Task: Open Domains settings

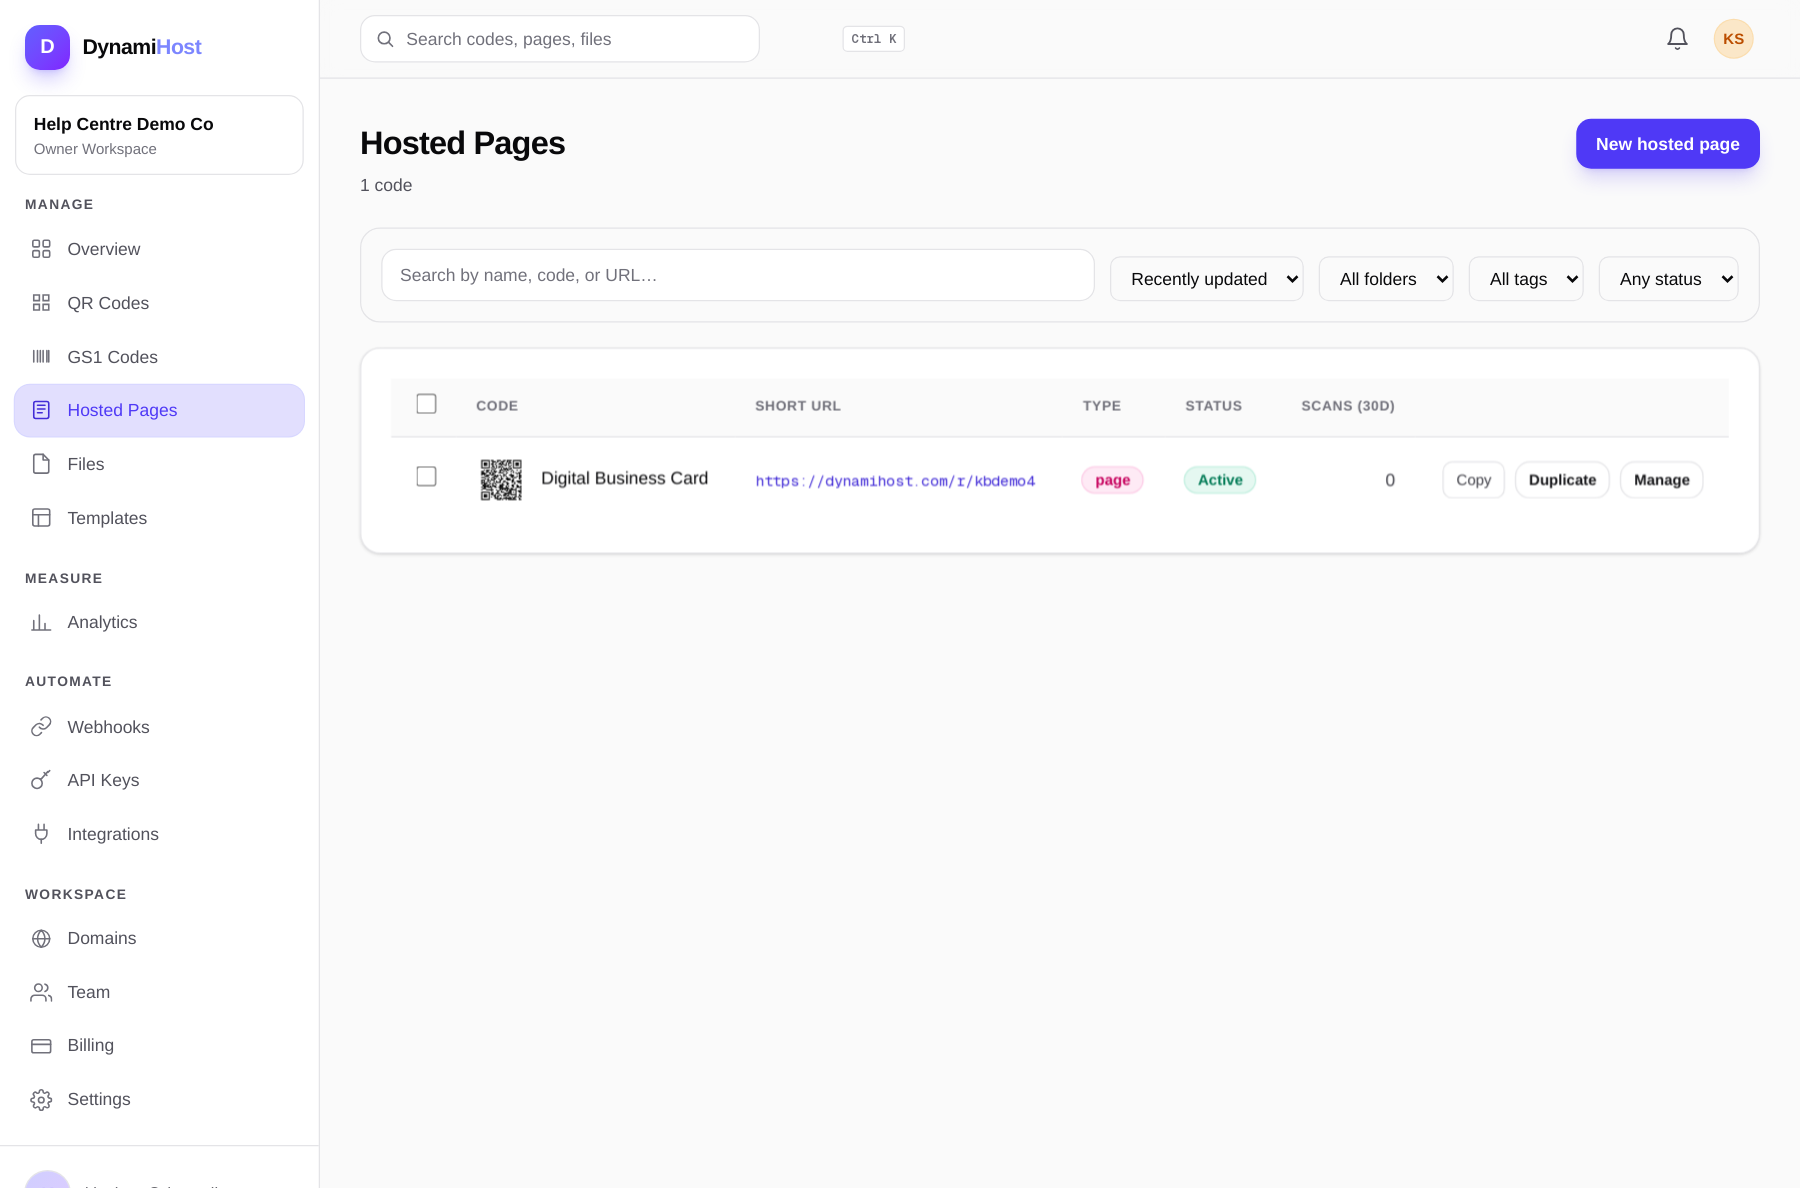Action: tap(159, 938)
